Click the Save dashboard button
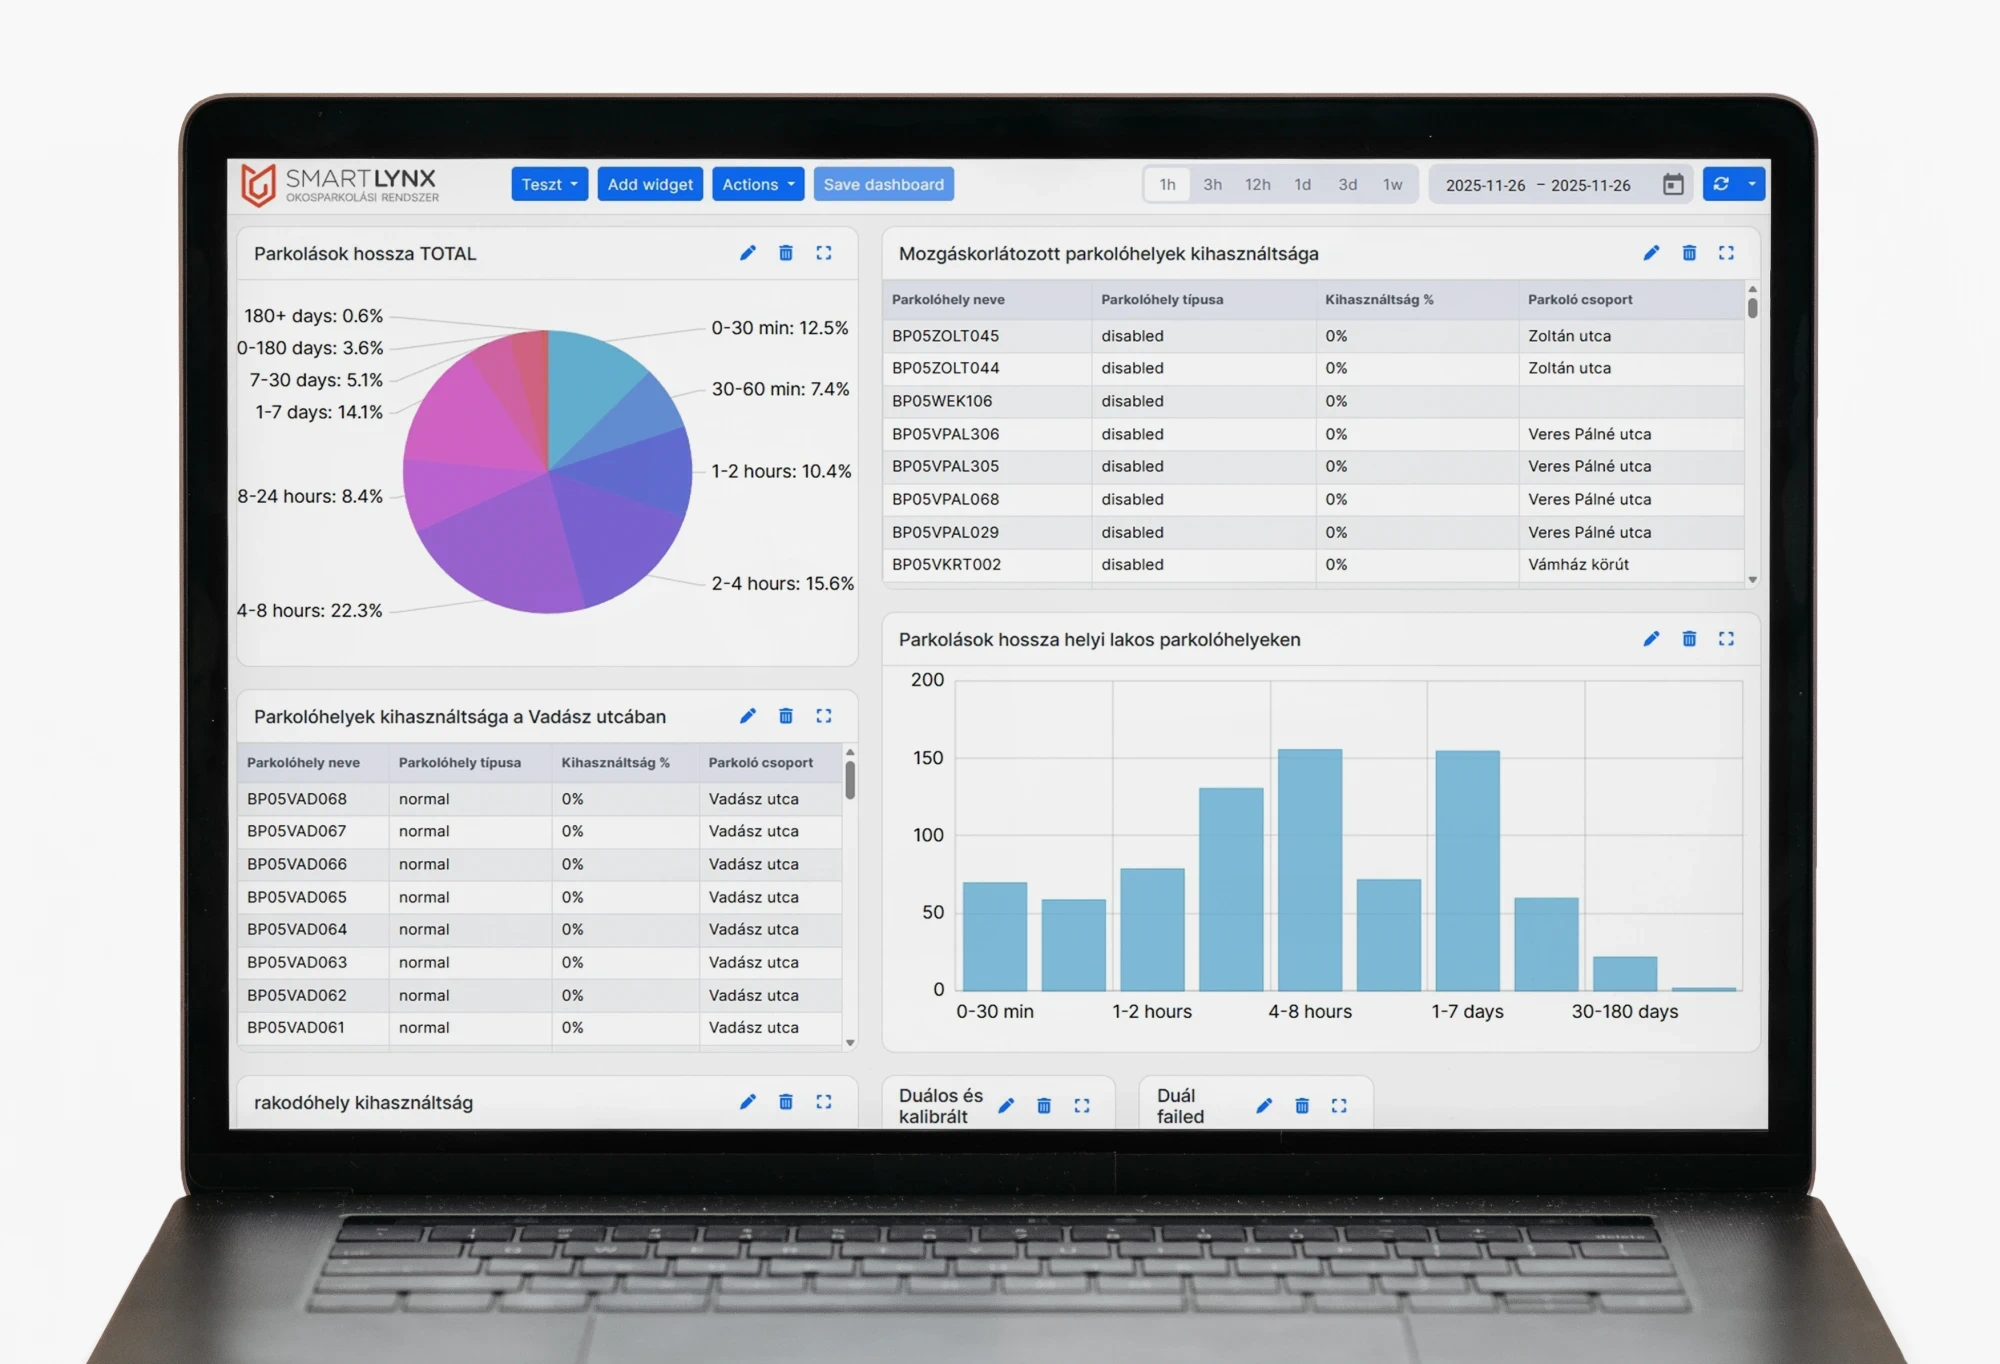This screenshot has height=1364, width=2000. 883,184
